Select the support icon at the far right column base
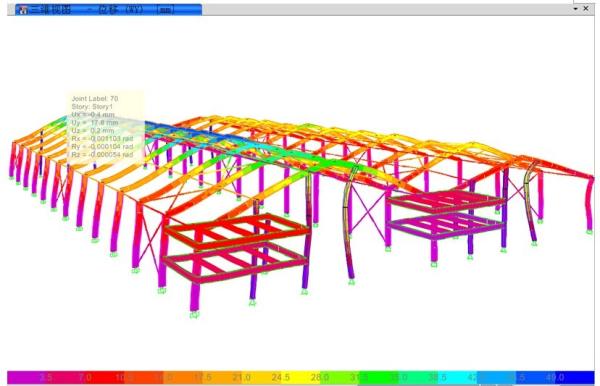 590,231
